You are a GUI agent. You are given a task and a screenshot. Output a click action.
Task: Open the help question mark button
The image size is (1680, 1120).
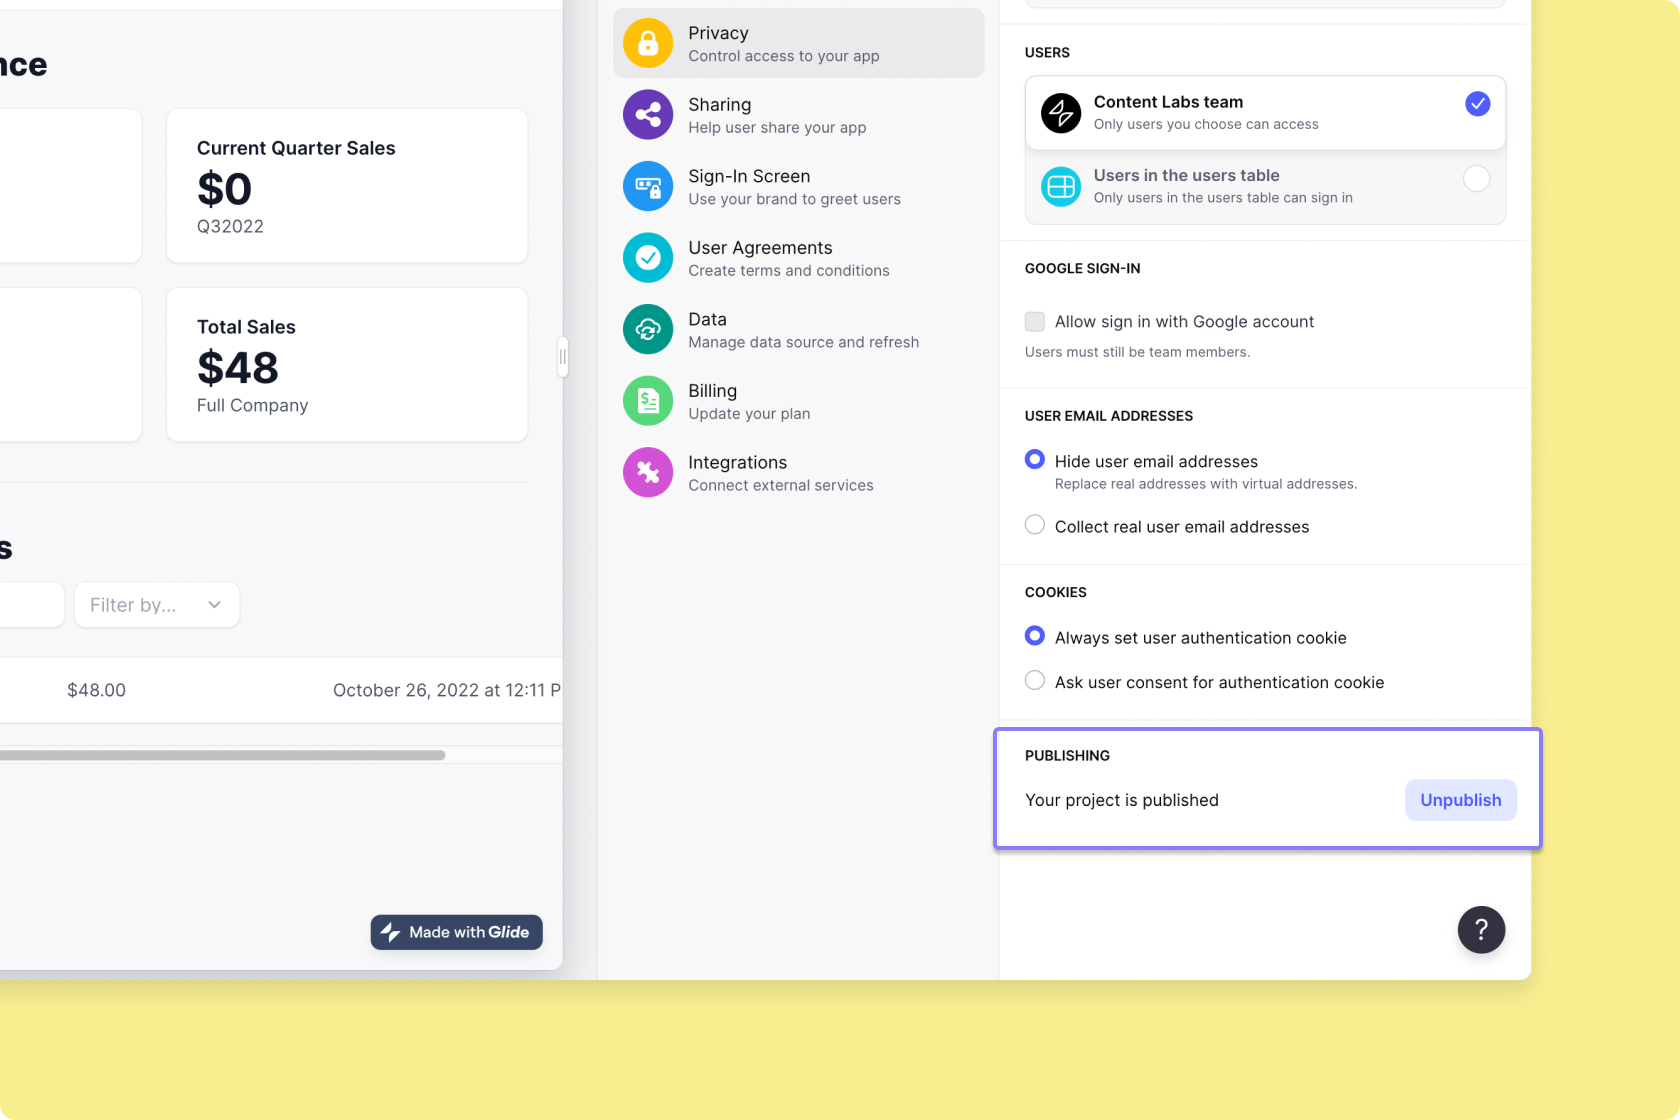(x=1481, y=929)
